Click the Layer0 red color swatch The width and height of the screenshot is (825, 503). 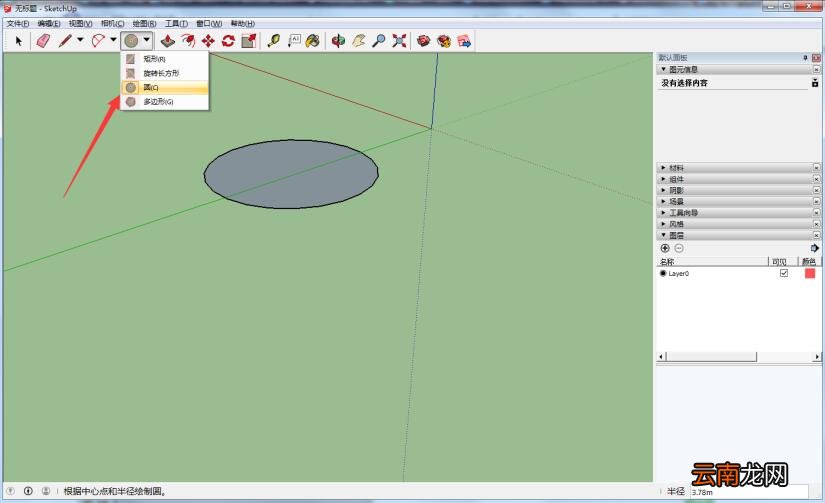[810, 273]
